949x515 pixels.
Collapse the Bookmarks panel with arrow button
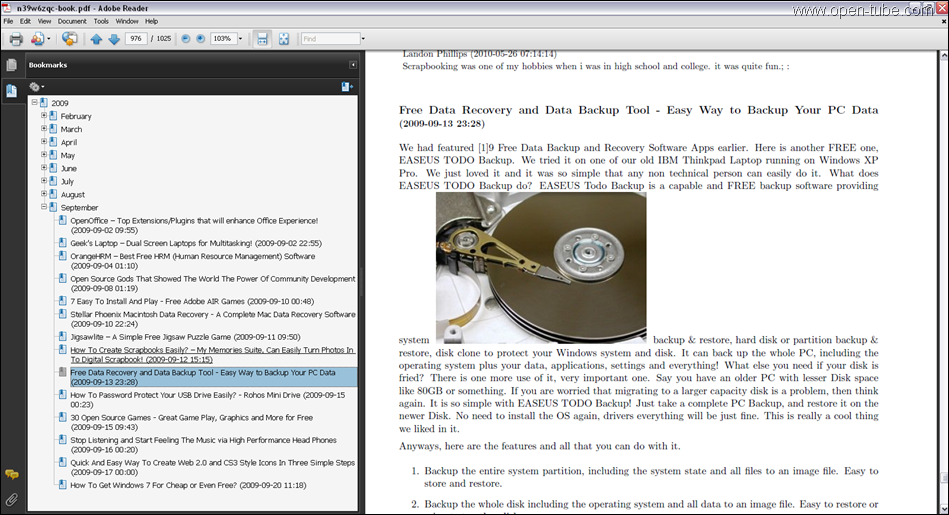coord(352,65)
